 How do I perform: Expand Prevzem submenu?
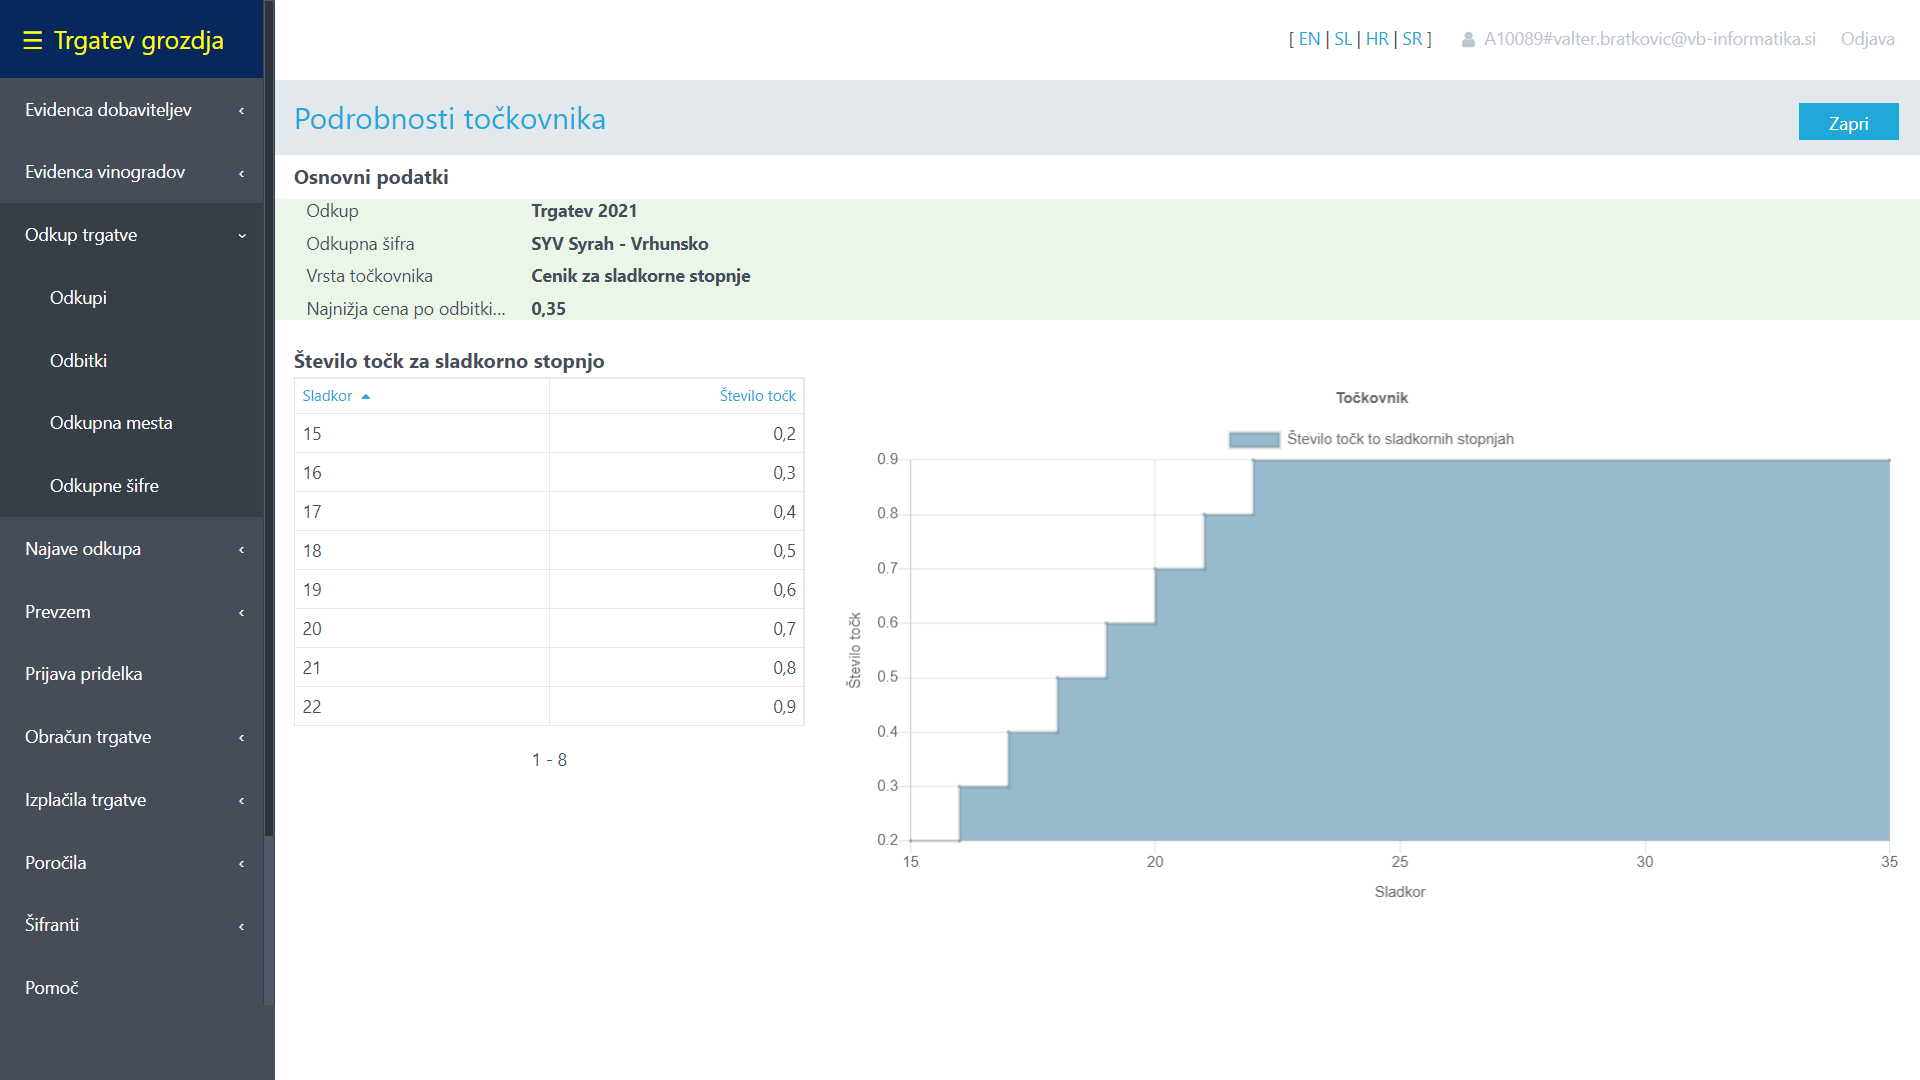132,612
